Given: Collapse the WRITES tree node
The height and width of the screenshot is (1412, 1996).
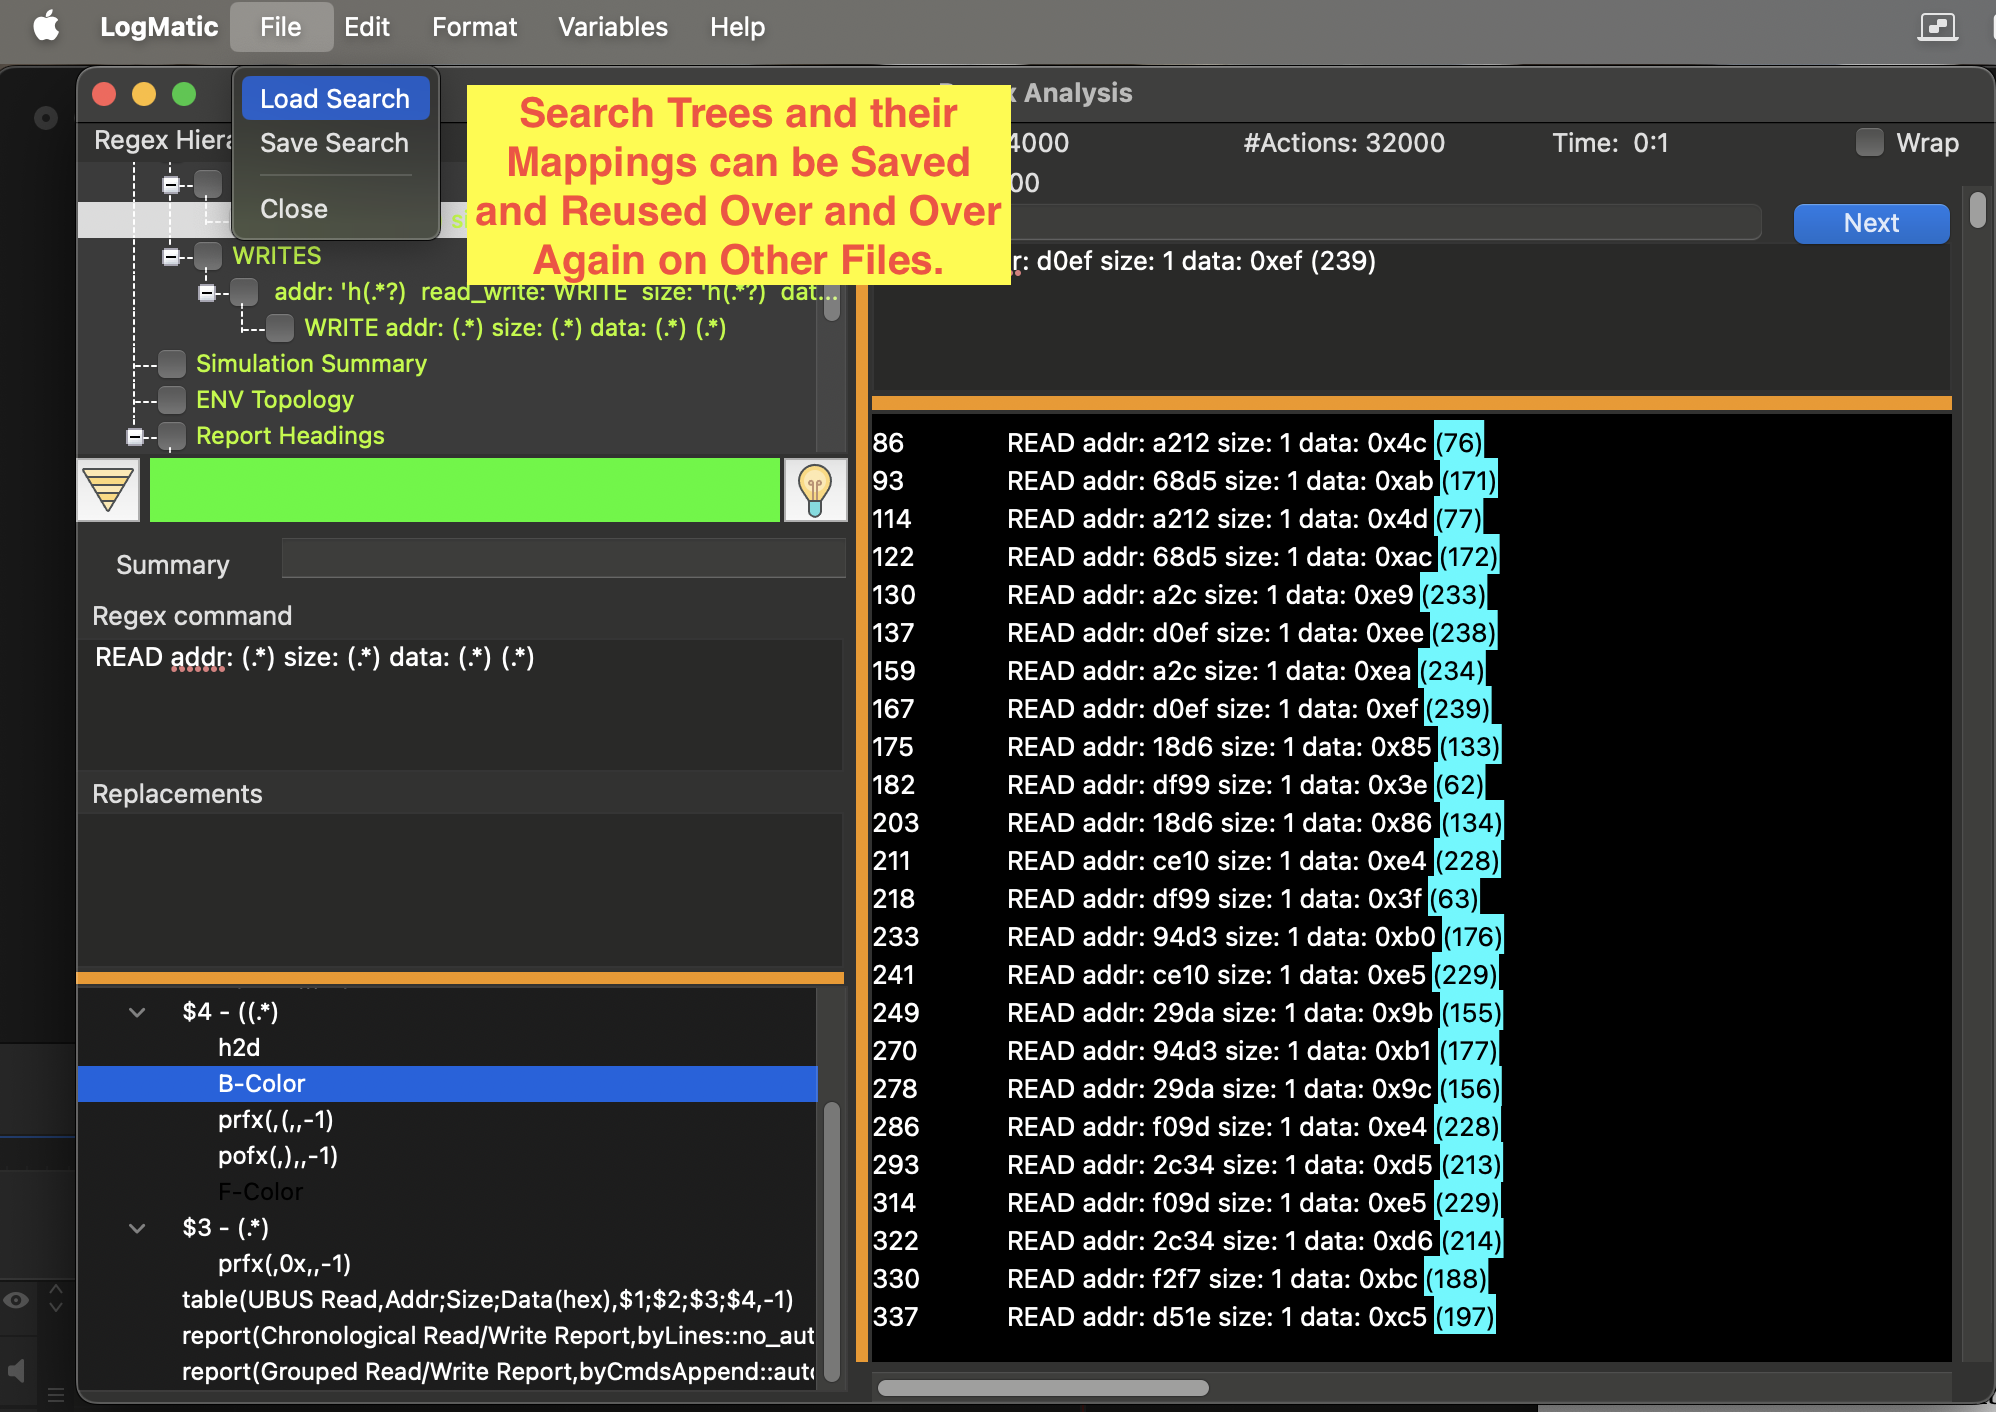Looking at the screenshot, I should click(x=171, y=257).
